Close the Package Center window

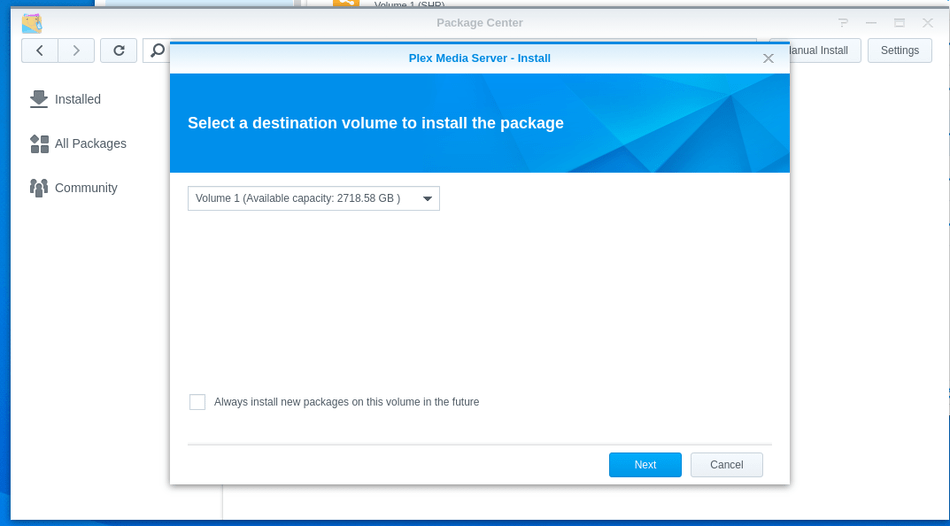[928, 23]
